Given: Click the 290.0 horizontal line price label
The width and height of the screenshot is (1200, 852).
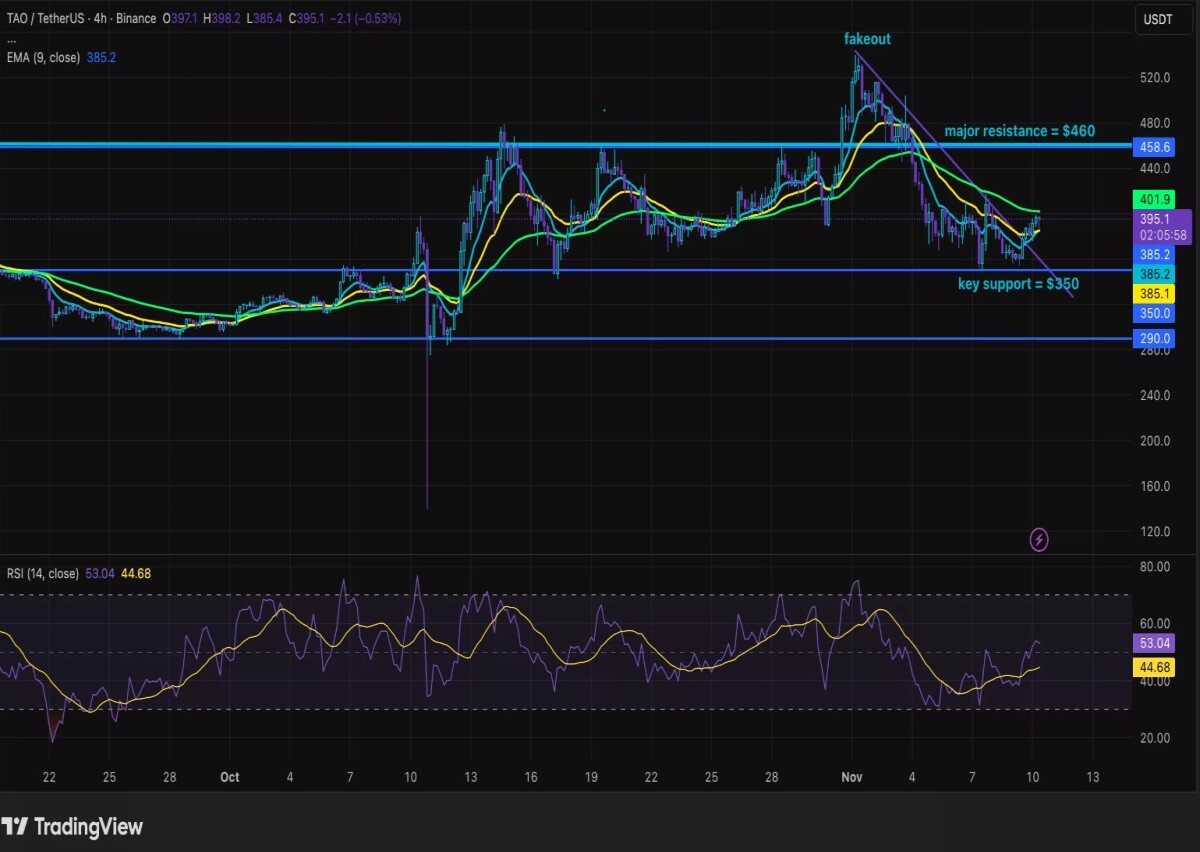Looking at the screenshot, I should click(x=1154, y=339).
